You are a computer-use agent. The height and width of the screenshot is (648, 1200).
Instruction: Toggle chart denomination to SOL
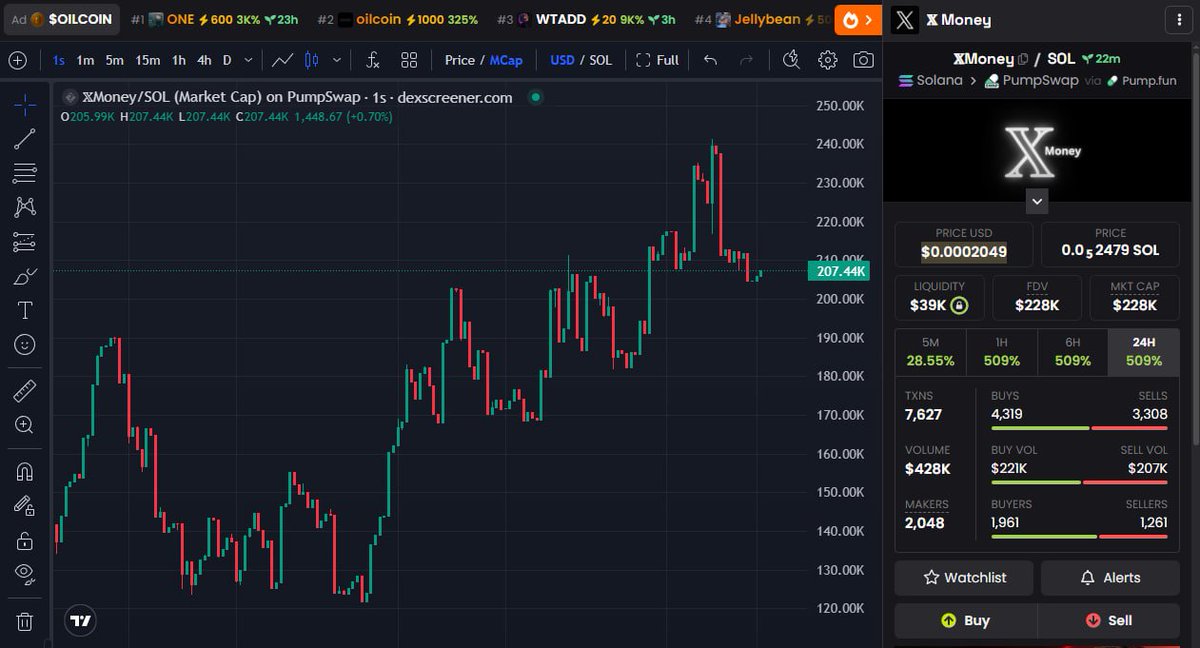(x=600, y=60)
